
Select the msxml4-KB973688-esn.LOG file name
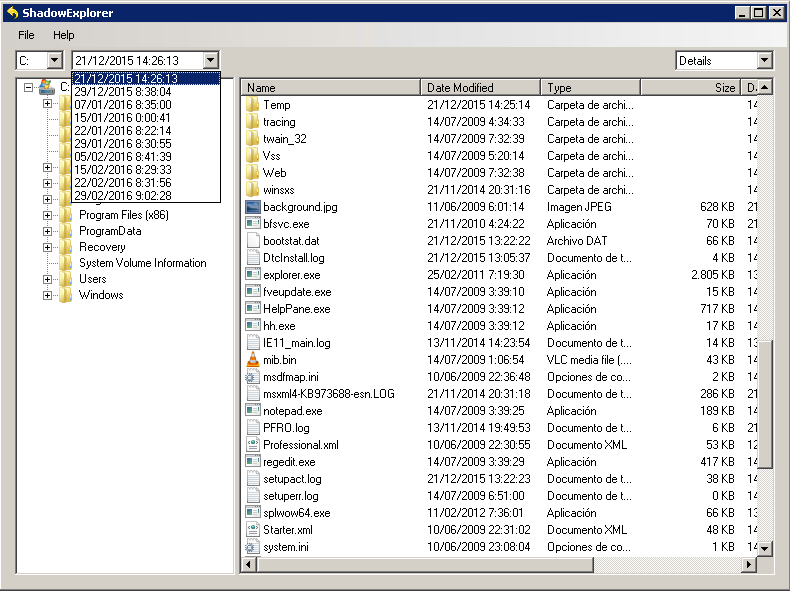[x=328, y=394]
